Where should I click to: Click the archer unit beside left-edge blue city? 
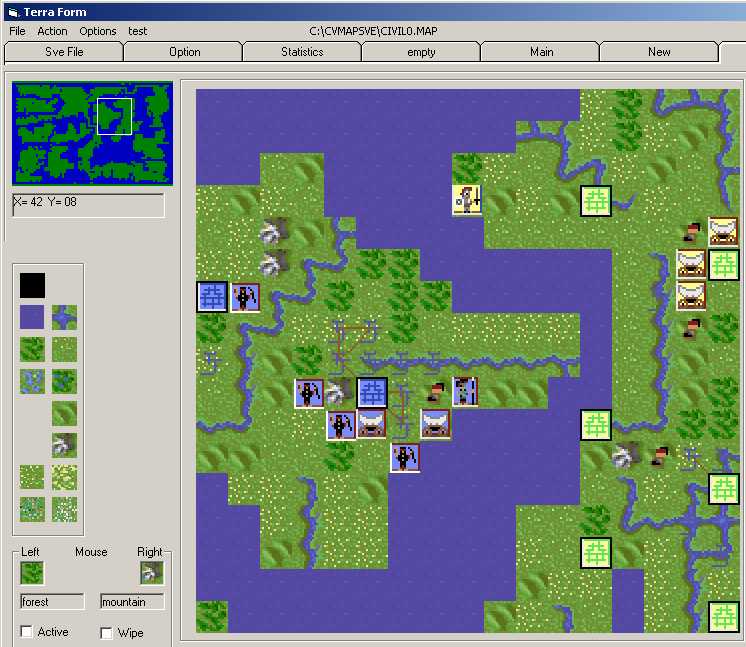tap(245, 297)
